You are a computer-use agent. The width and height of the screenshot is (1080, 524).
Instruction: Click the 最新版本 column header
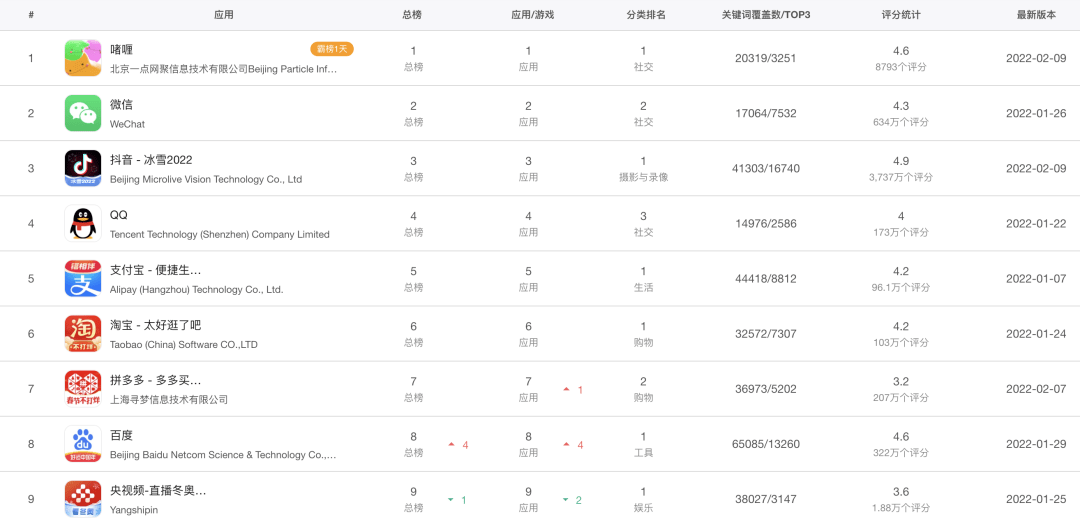click(1036, 15)
